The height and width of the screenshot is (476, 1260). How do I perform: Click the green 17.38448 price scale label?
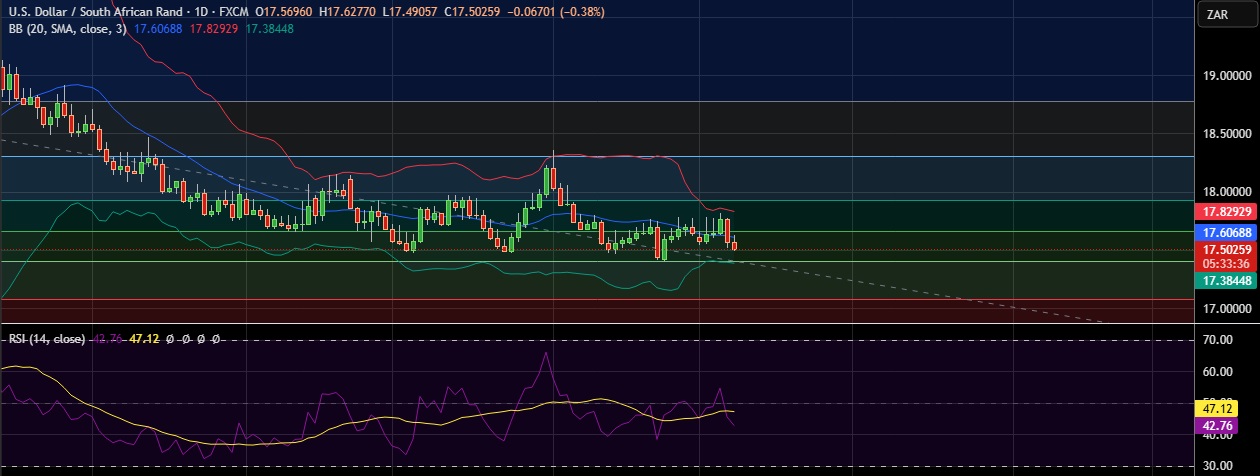(x=1228, y=281)
